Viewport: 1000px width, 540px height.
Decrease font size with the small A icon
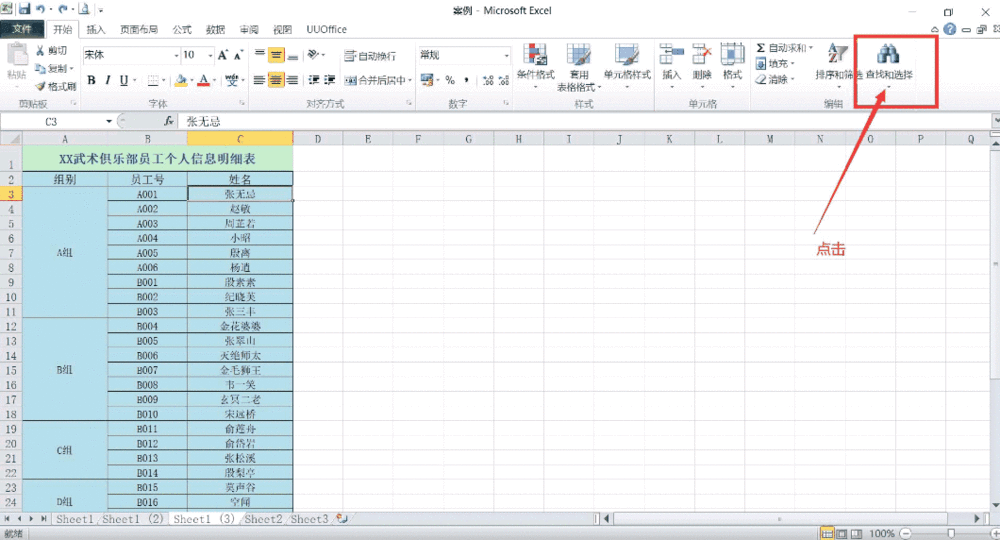click(239, 55)
